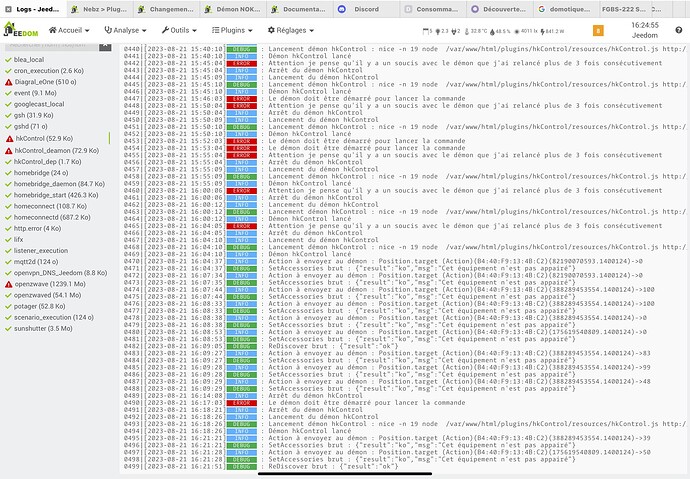Switch to the Nebz > Plug... browser tab
690x479 pixels.
coord(99,9)
